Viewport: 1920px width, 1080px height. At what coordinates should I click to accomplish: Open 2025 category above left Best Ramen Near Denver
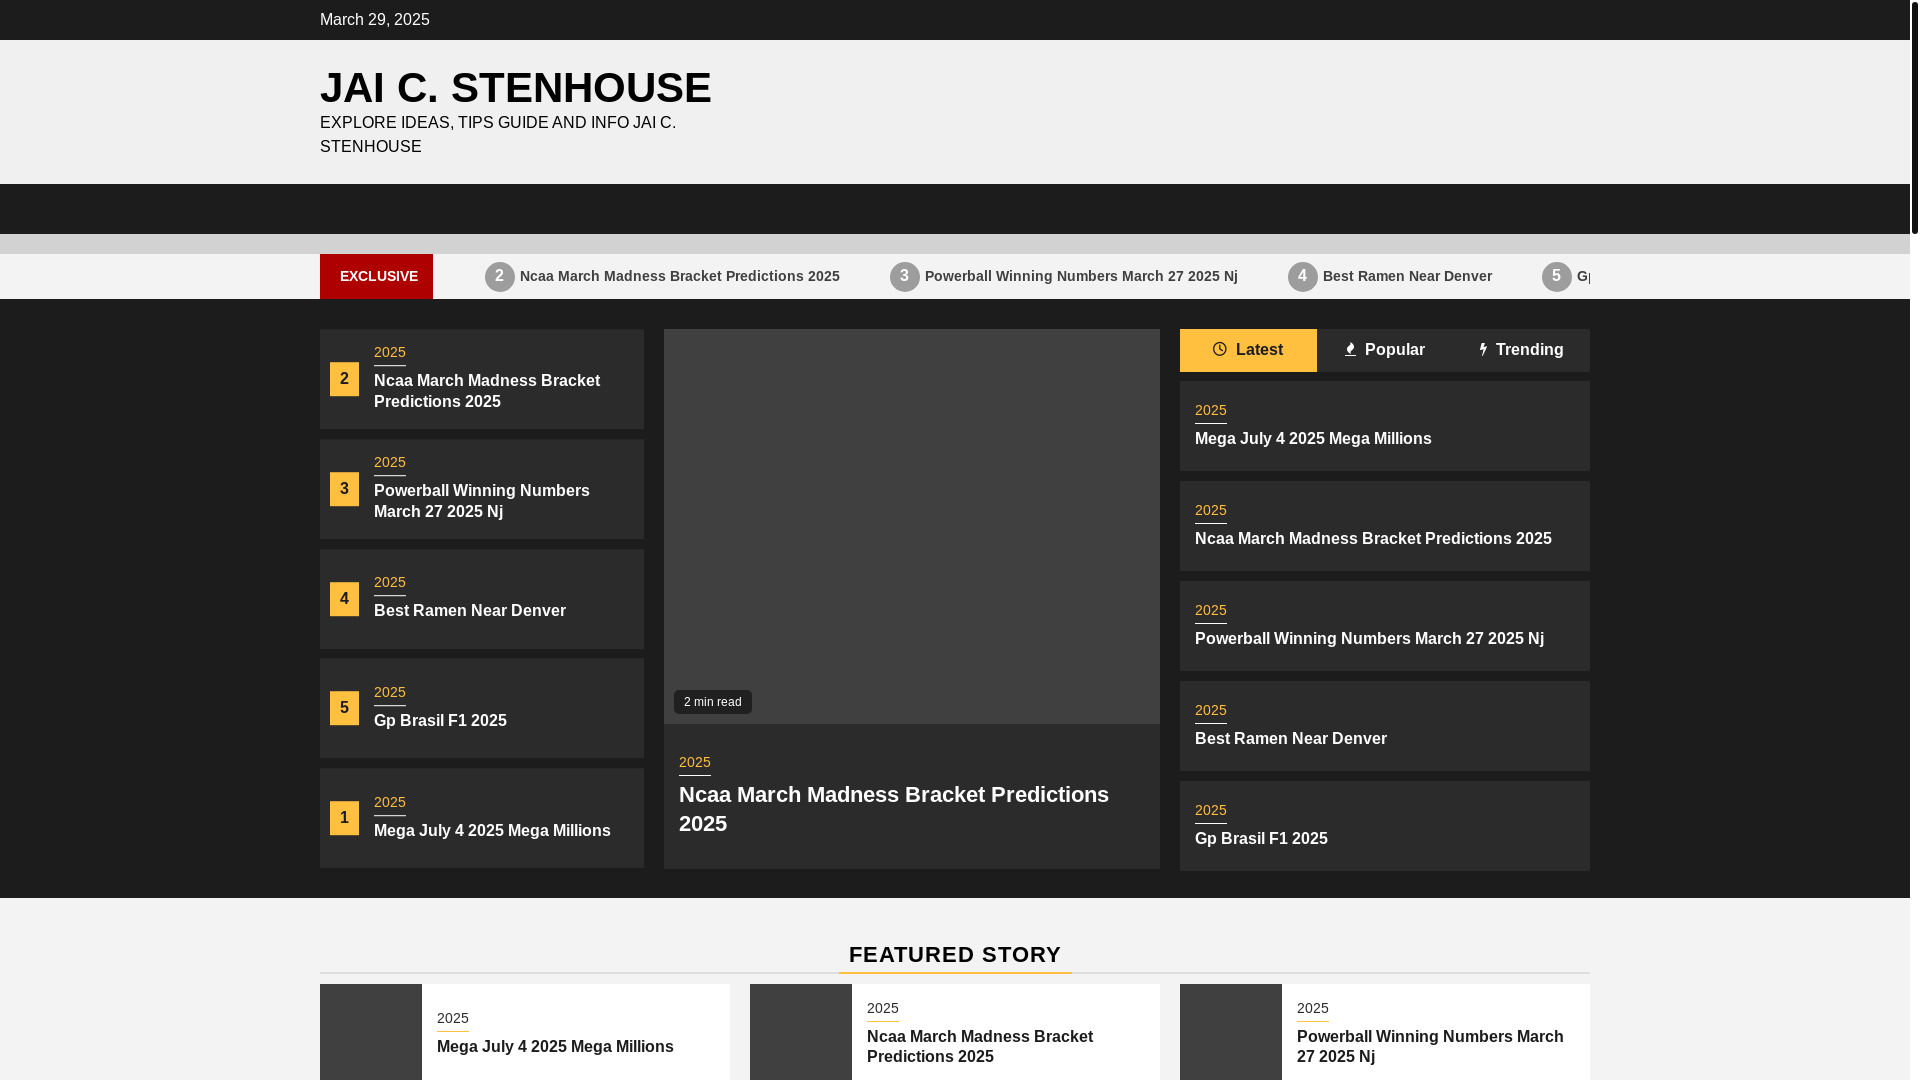(x=390, y=583)
